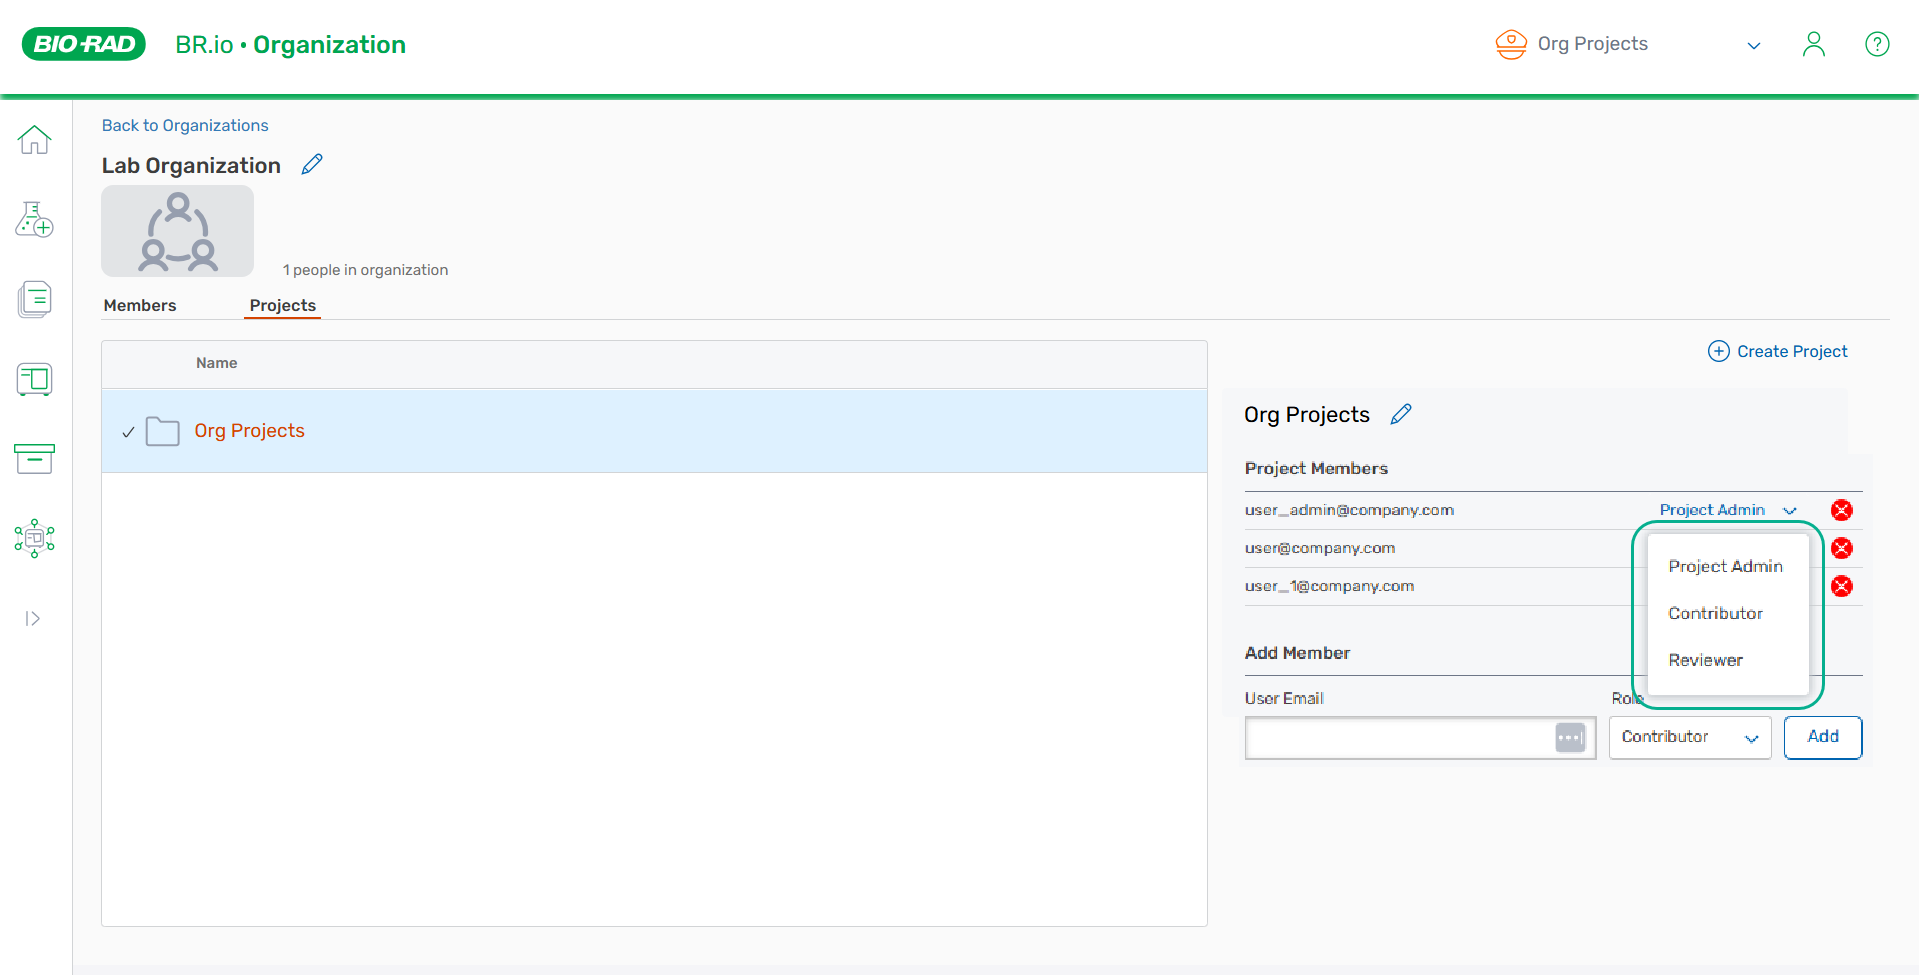The width and height of the screenshot is (1919, 975).
Task: Open the Home icon in sidebar
Action: (x=34, y=140)
